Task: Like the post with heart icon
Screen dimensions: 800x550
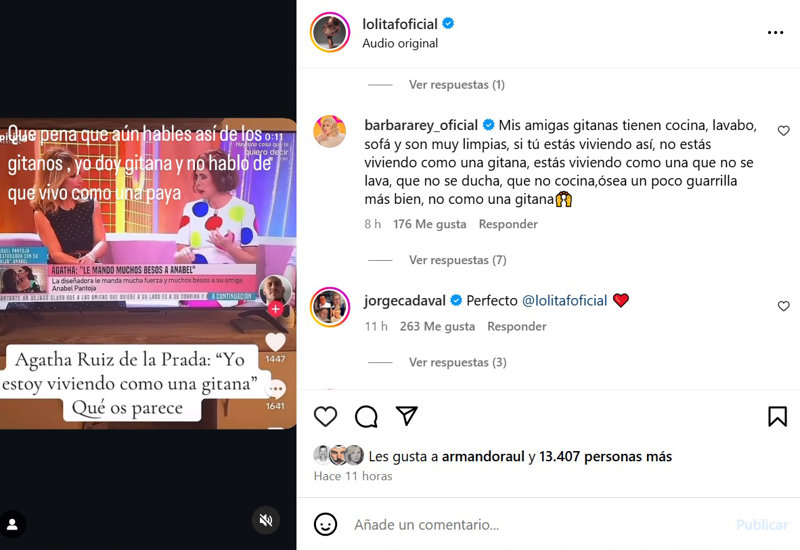Action: (325, 416)
